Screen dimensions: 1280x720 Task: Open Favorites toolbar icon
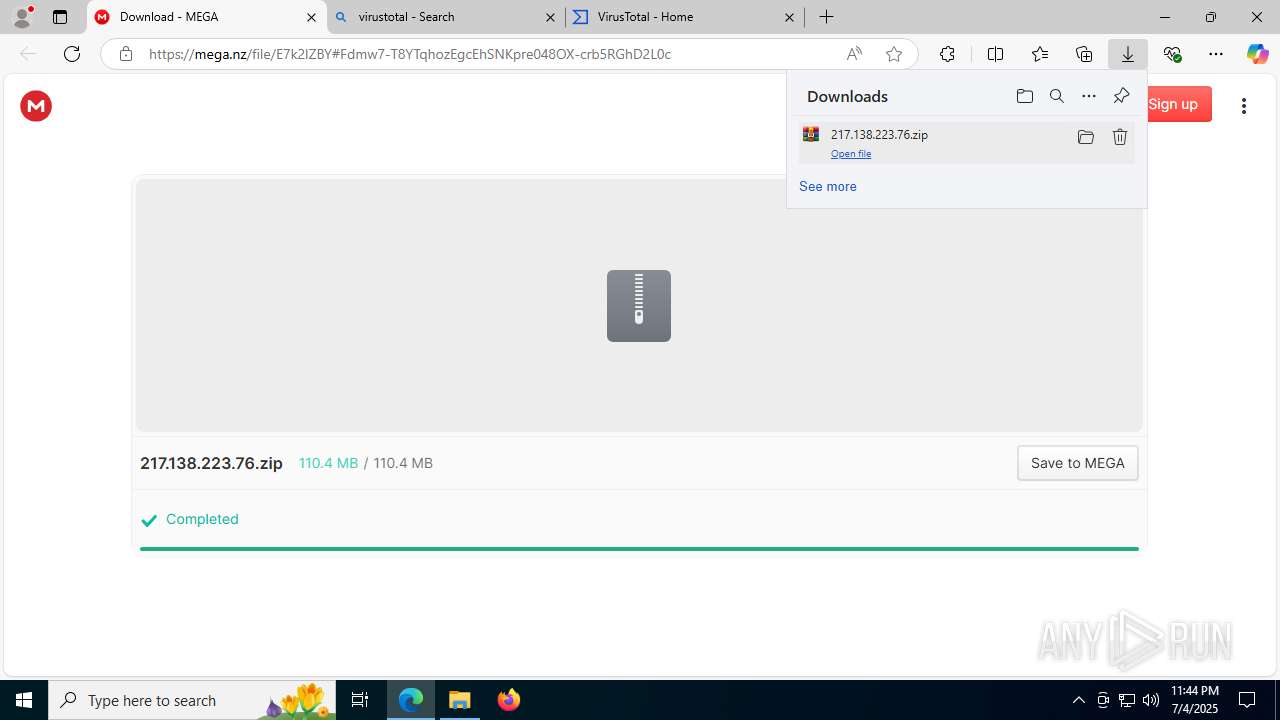click(x=1040, y=54)
